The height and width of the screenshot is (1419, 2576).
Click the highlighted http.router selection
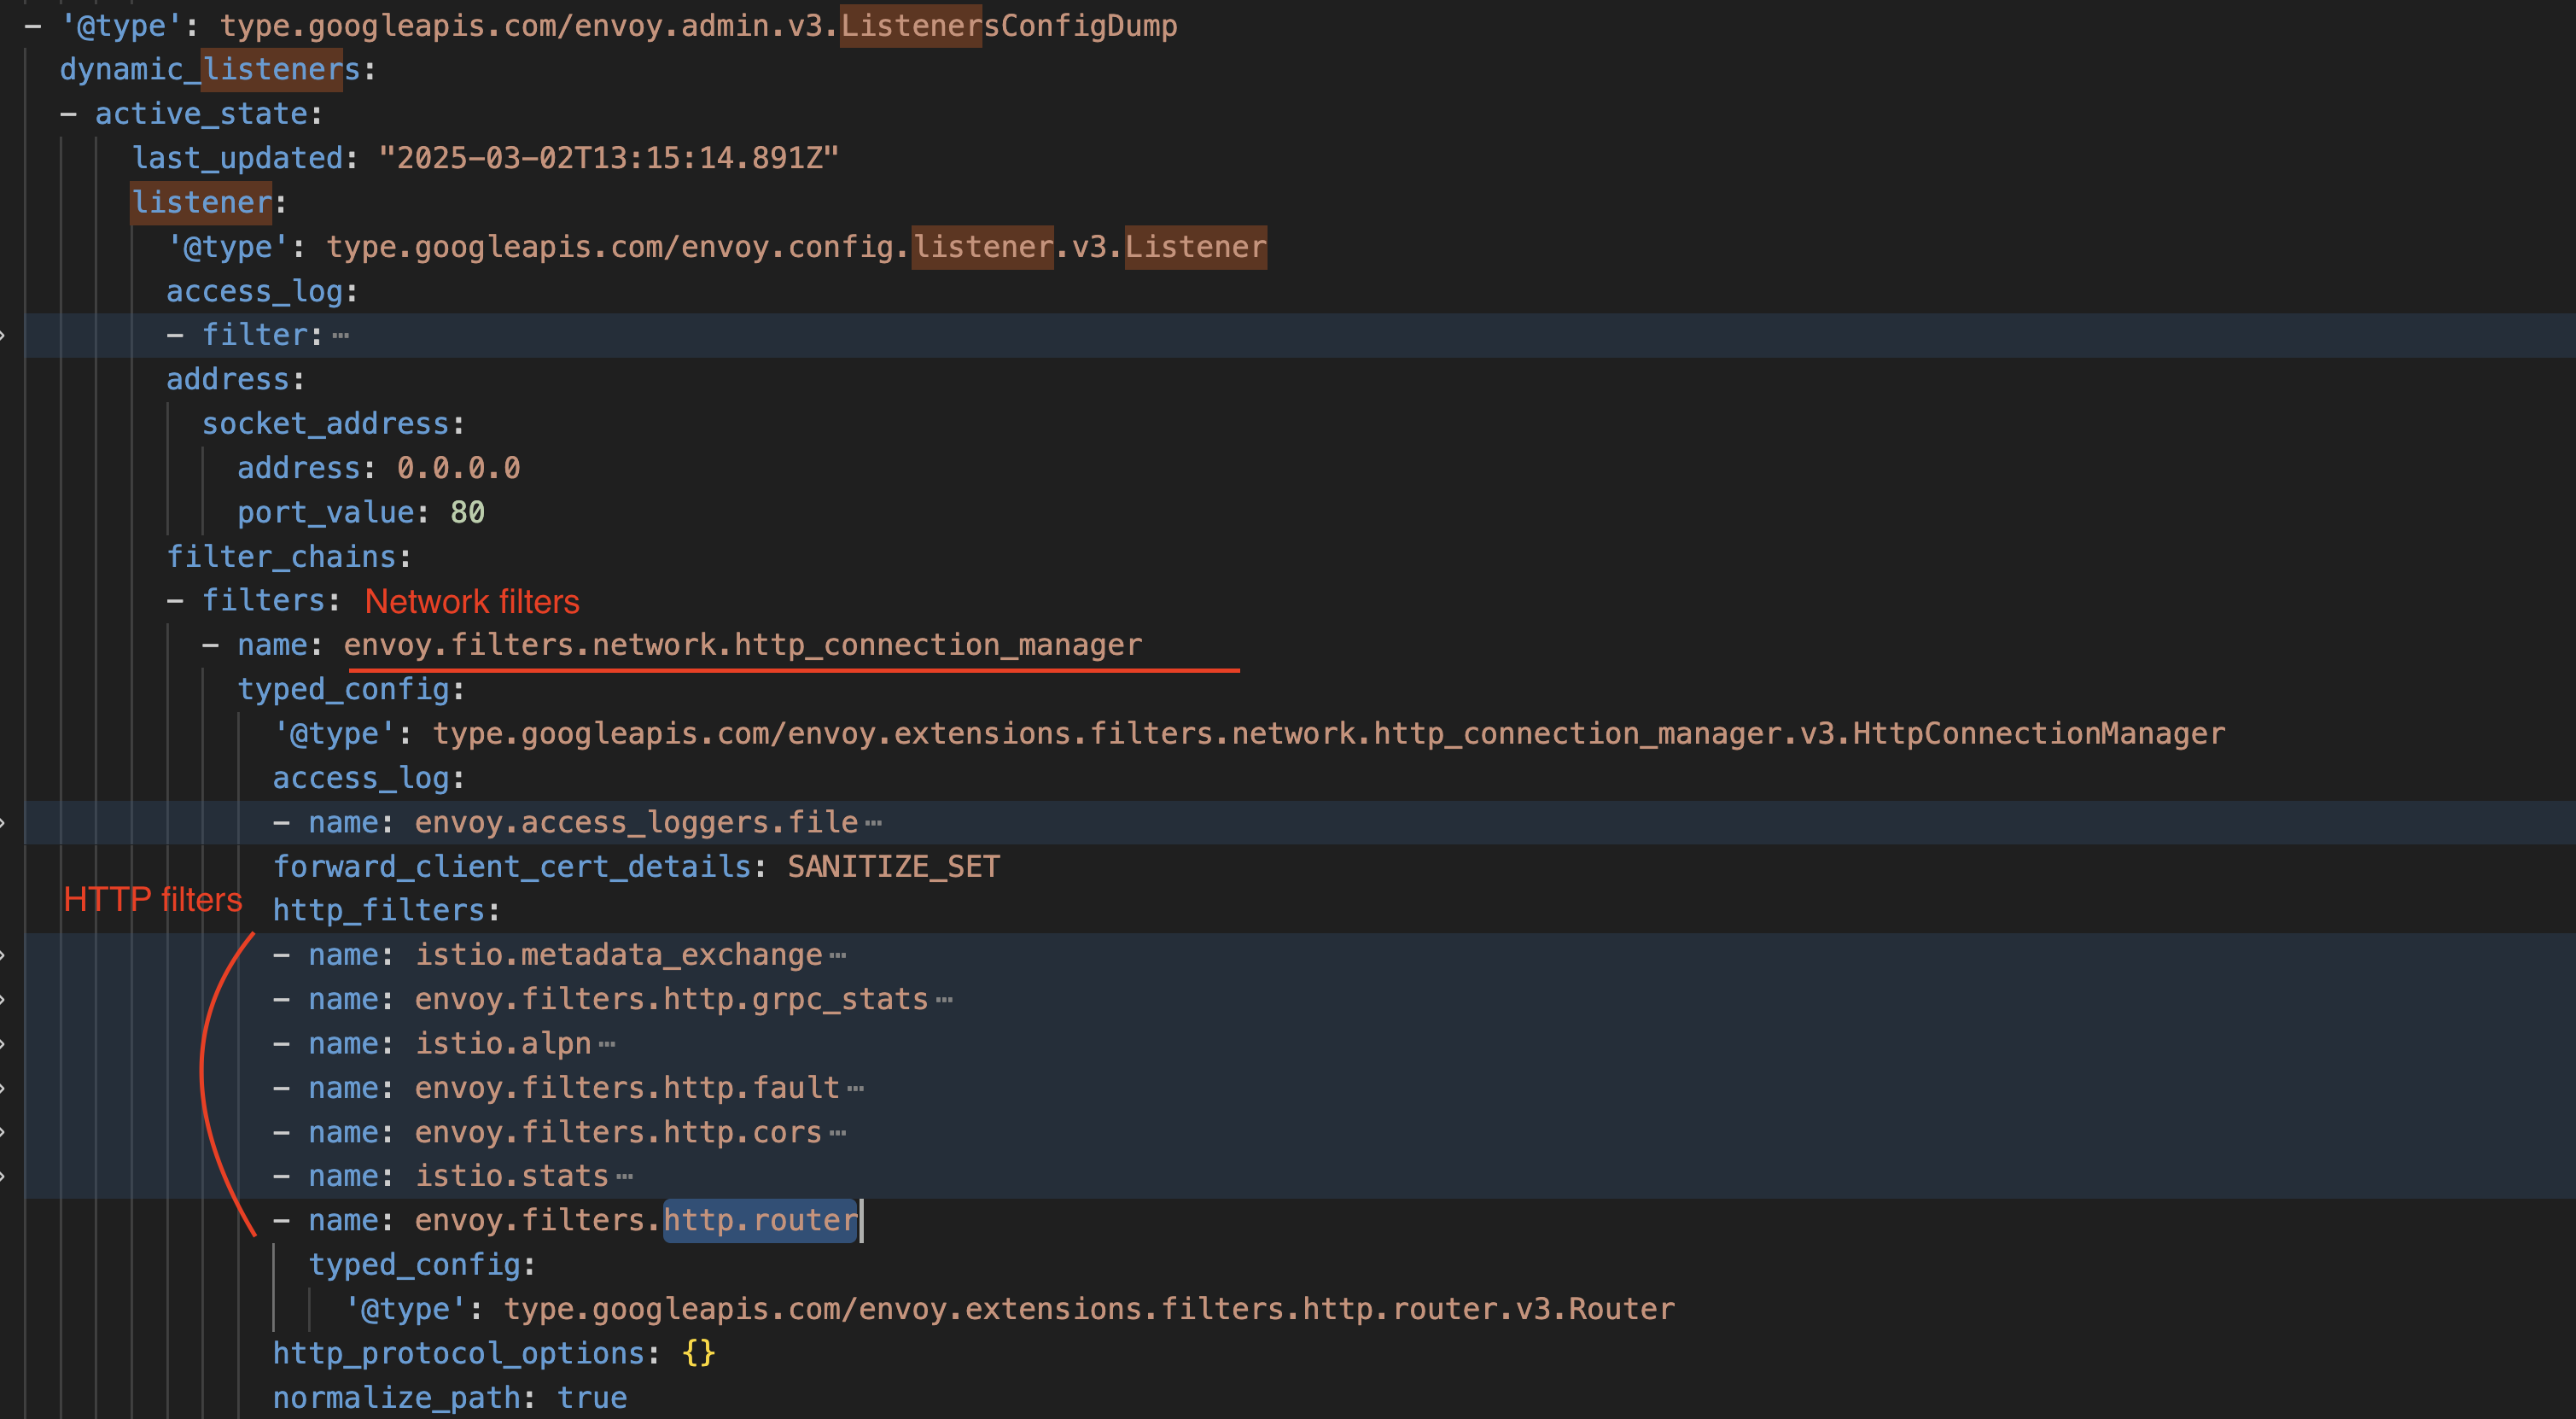click(760, 1221)
